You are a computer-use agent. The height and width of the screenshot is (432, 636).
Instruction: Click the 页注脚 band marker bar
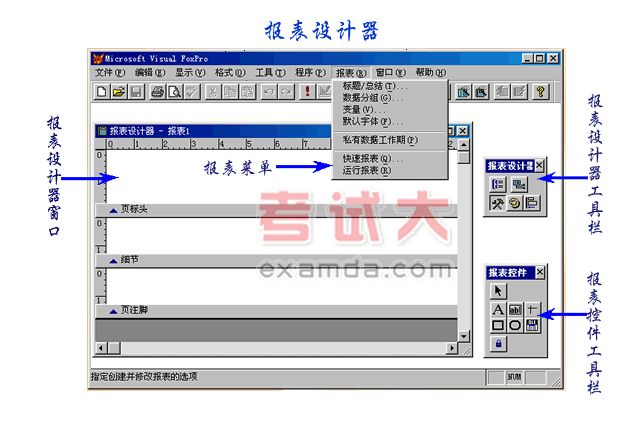pos(277,311)
